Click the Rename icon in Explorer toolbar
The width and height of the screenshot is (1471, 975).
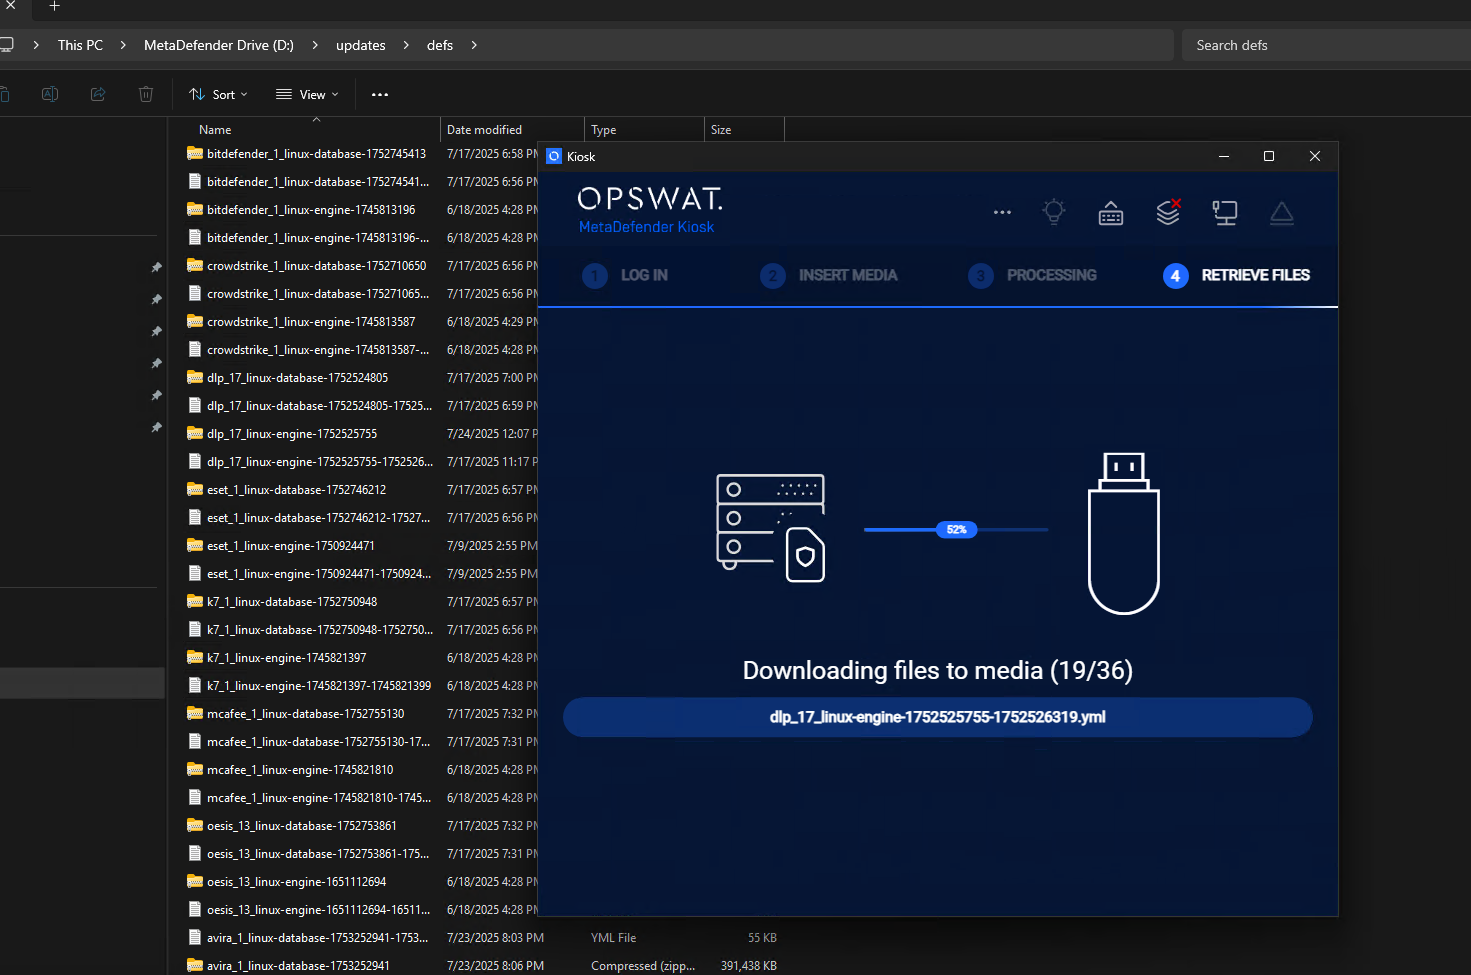[x=49, y=94]
